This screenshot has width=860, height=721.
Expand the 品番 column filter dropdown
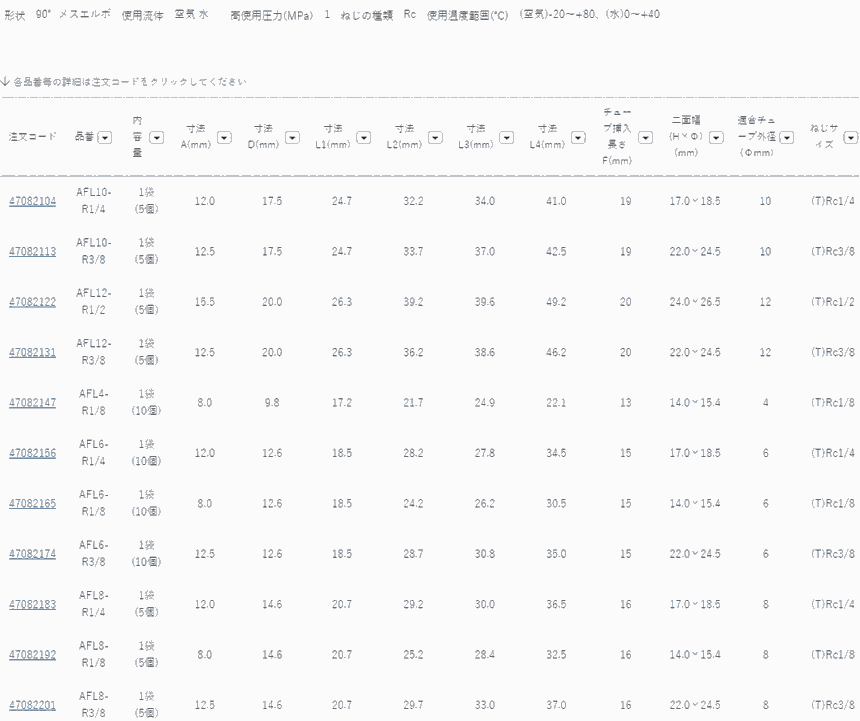(105, 137)
